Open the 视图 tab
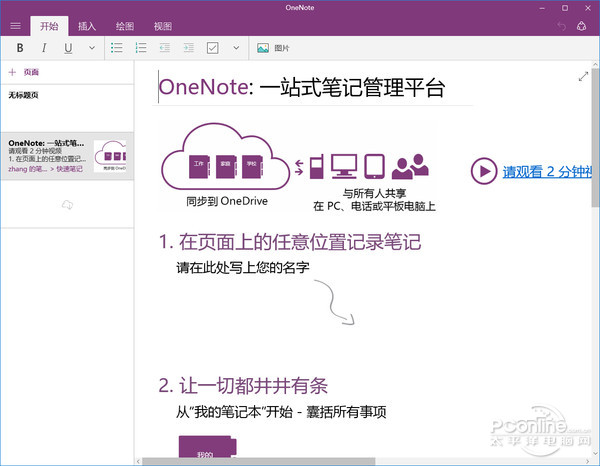Screen dimensions: 600x466 coord(163,26)
